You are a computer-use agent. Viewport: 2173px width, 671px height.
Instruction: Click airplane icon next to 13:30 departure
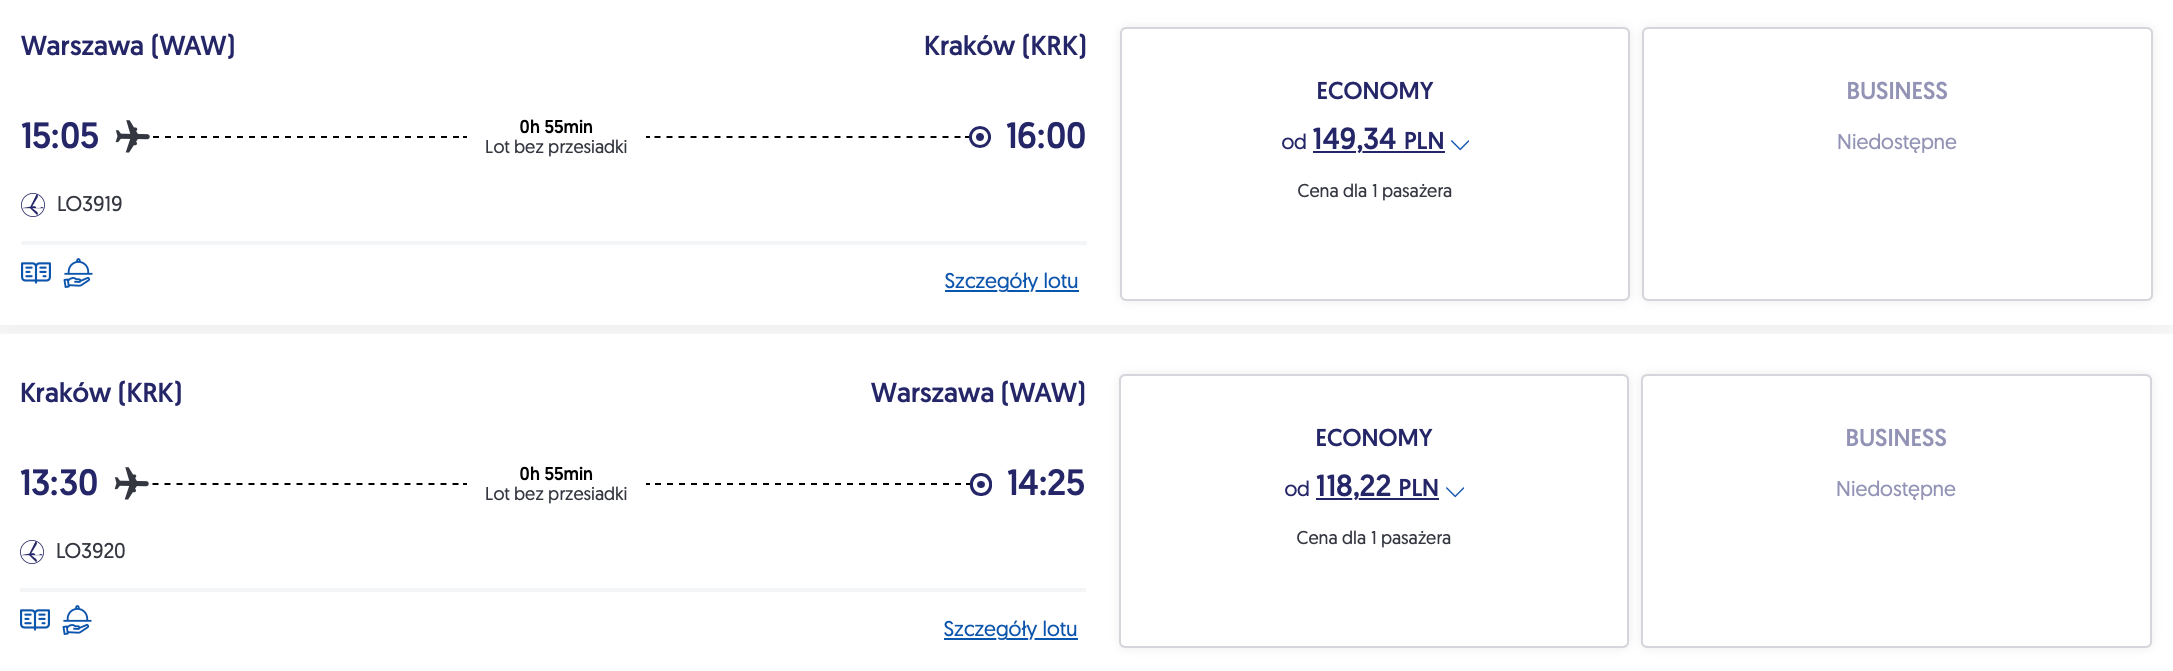point(131,484)
